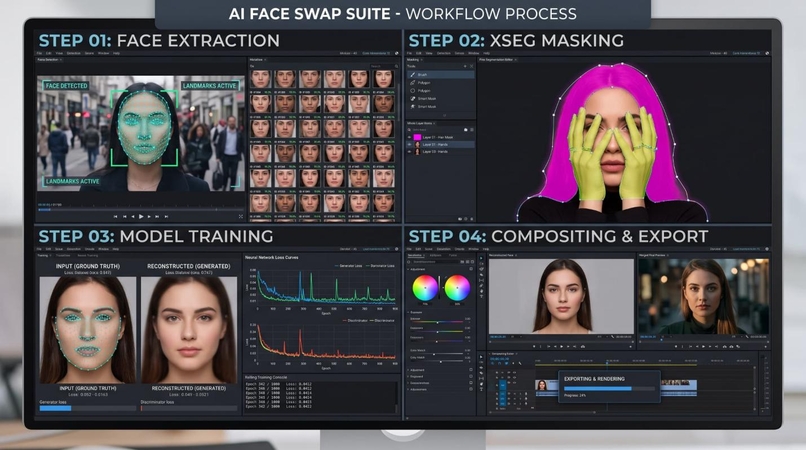Click the second color wheel in the Adjustment panel

(457, 288)
